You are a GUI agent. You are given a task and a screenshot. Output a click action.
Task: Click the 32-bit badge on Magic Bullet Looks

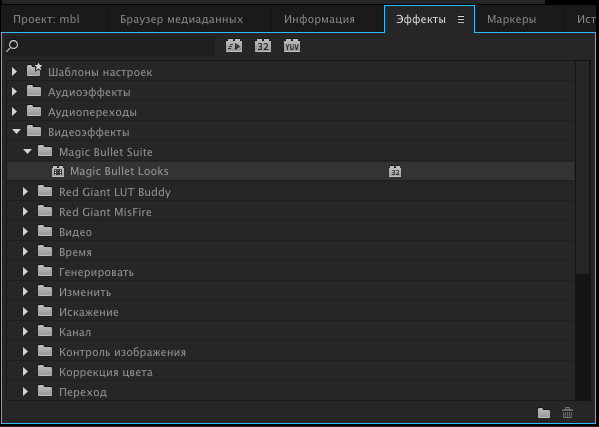point(395,171)
